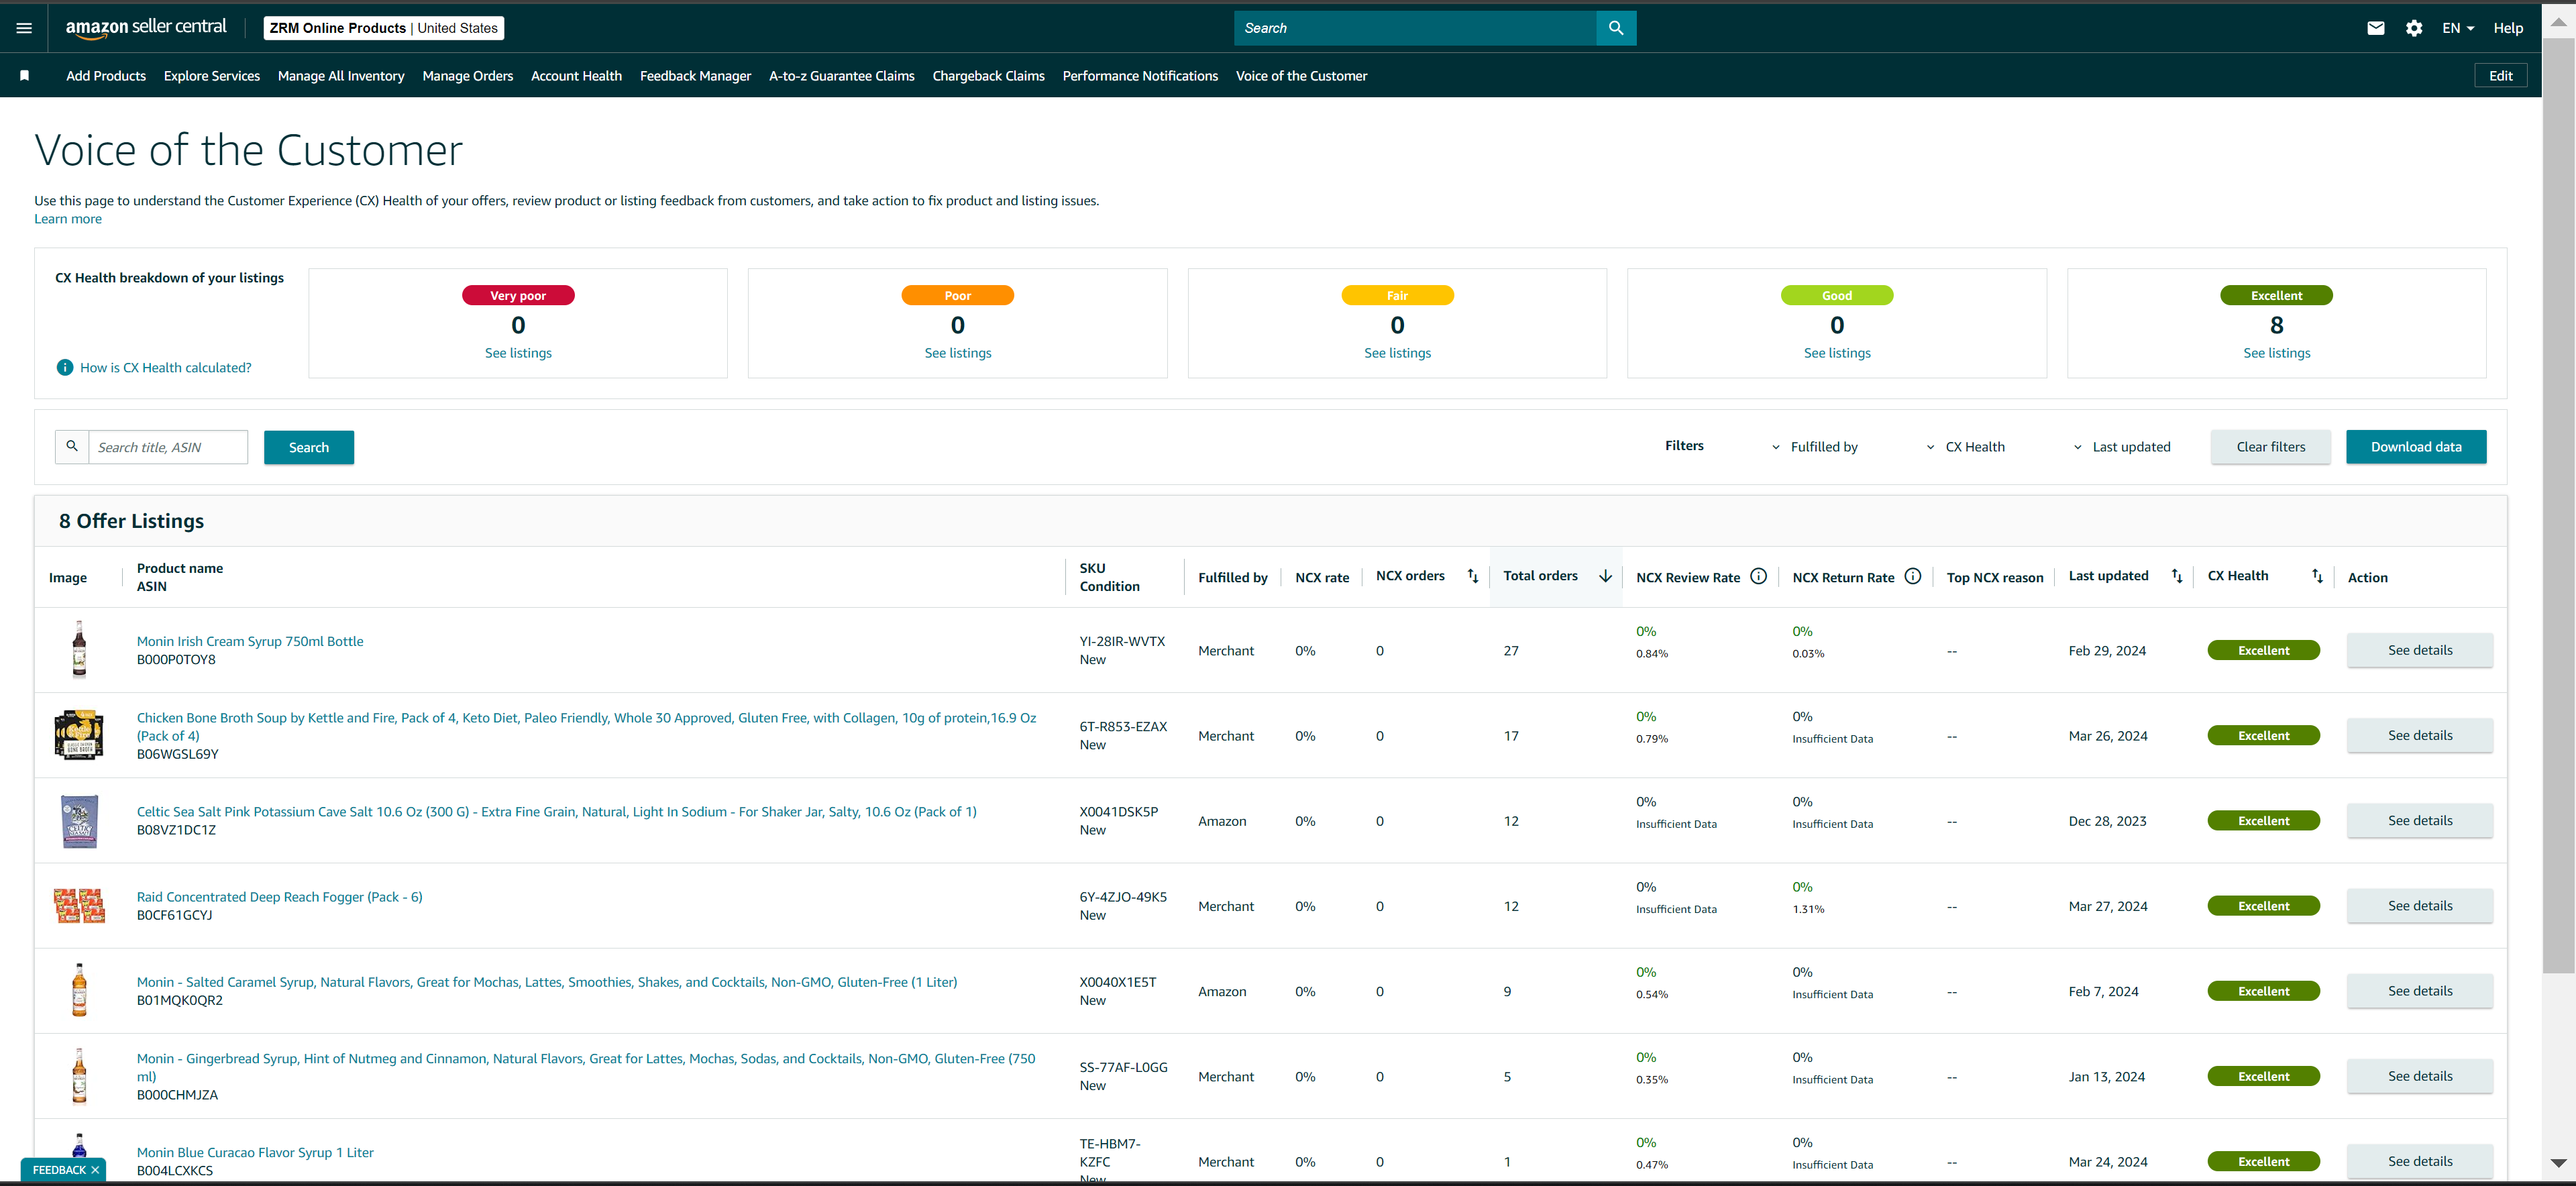This screenshot has height=1186, width=2576.
Task: Open Monin Salted Caramel Syrup image
Action: click(x=79, y=990)
